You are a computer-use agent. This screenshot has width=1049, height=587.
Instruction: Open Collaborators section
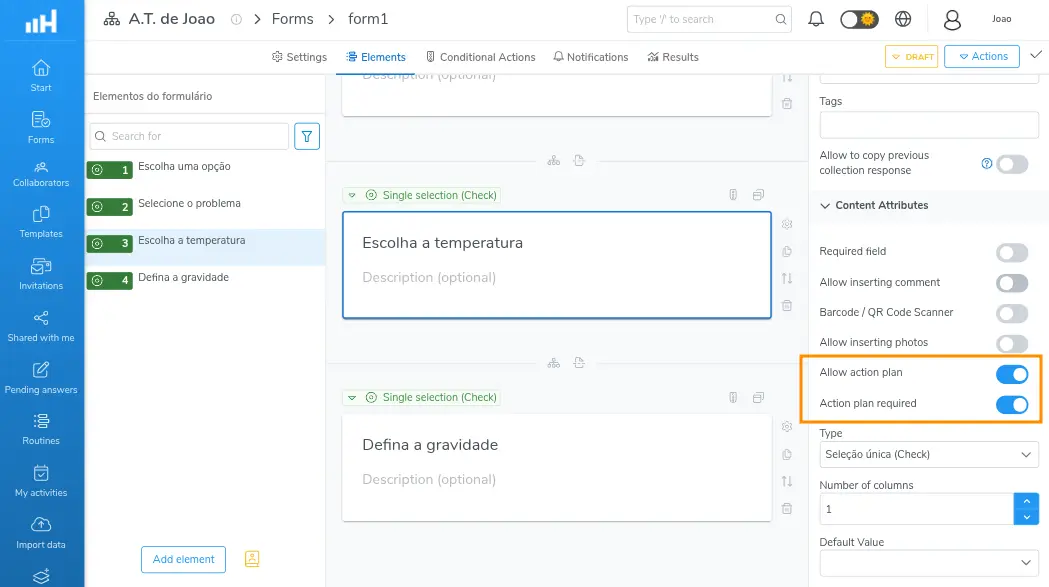coord(41,174)
